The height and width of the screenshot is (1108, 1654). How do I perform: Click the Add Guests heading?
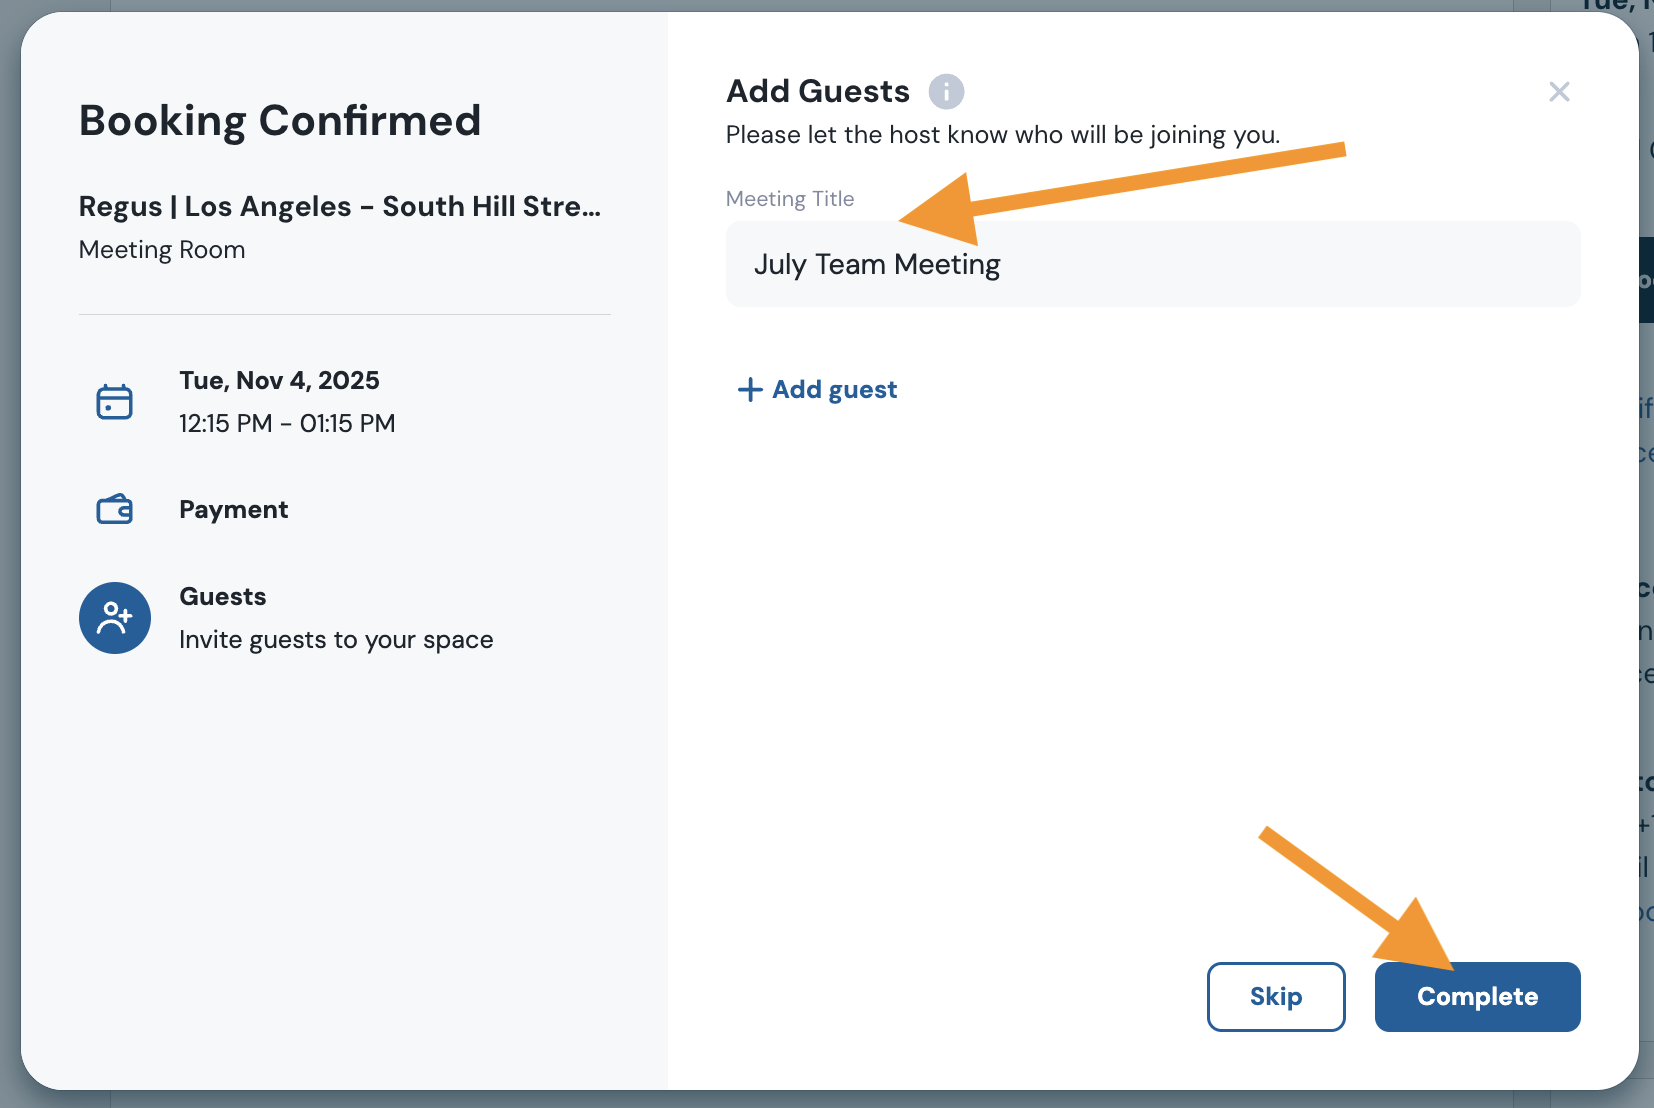(x=818, y=91)
